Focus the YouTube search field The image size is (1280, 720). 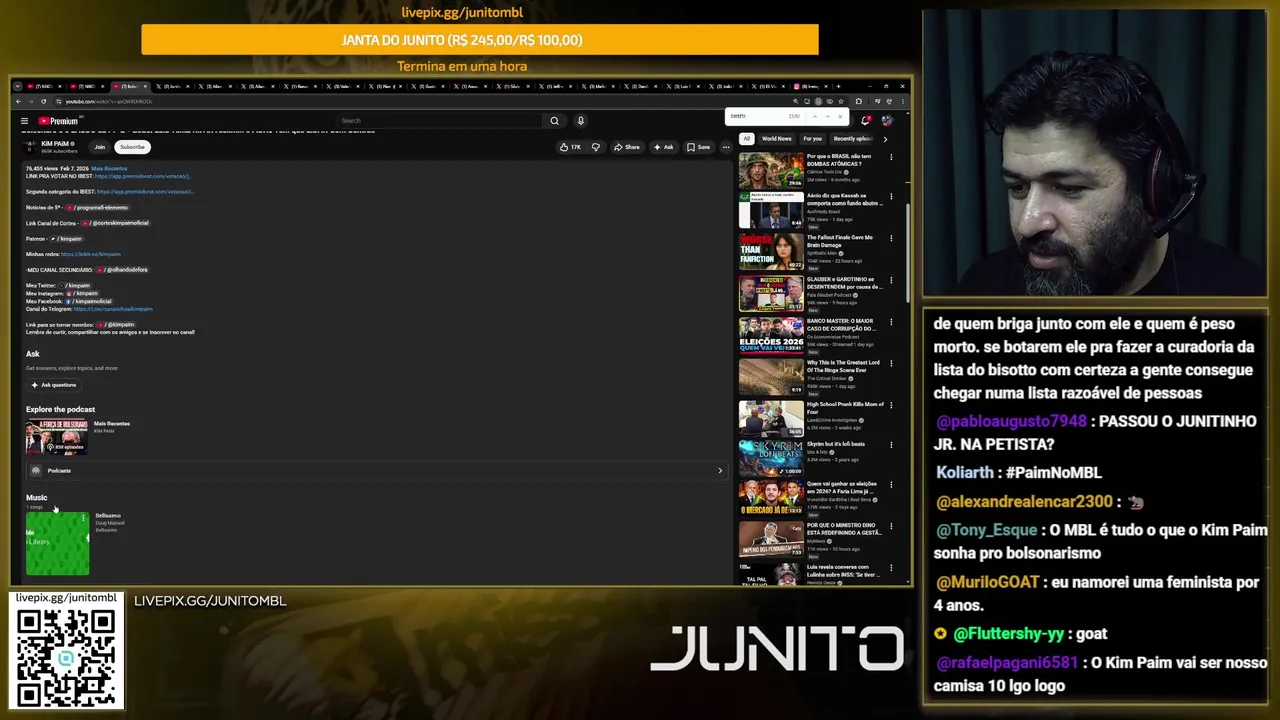(438, 121)
